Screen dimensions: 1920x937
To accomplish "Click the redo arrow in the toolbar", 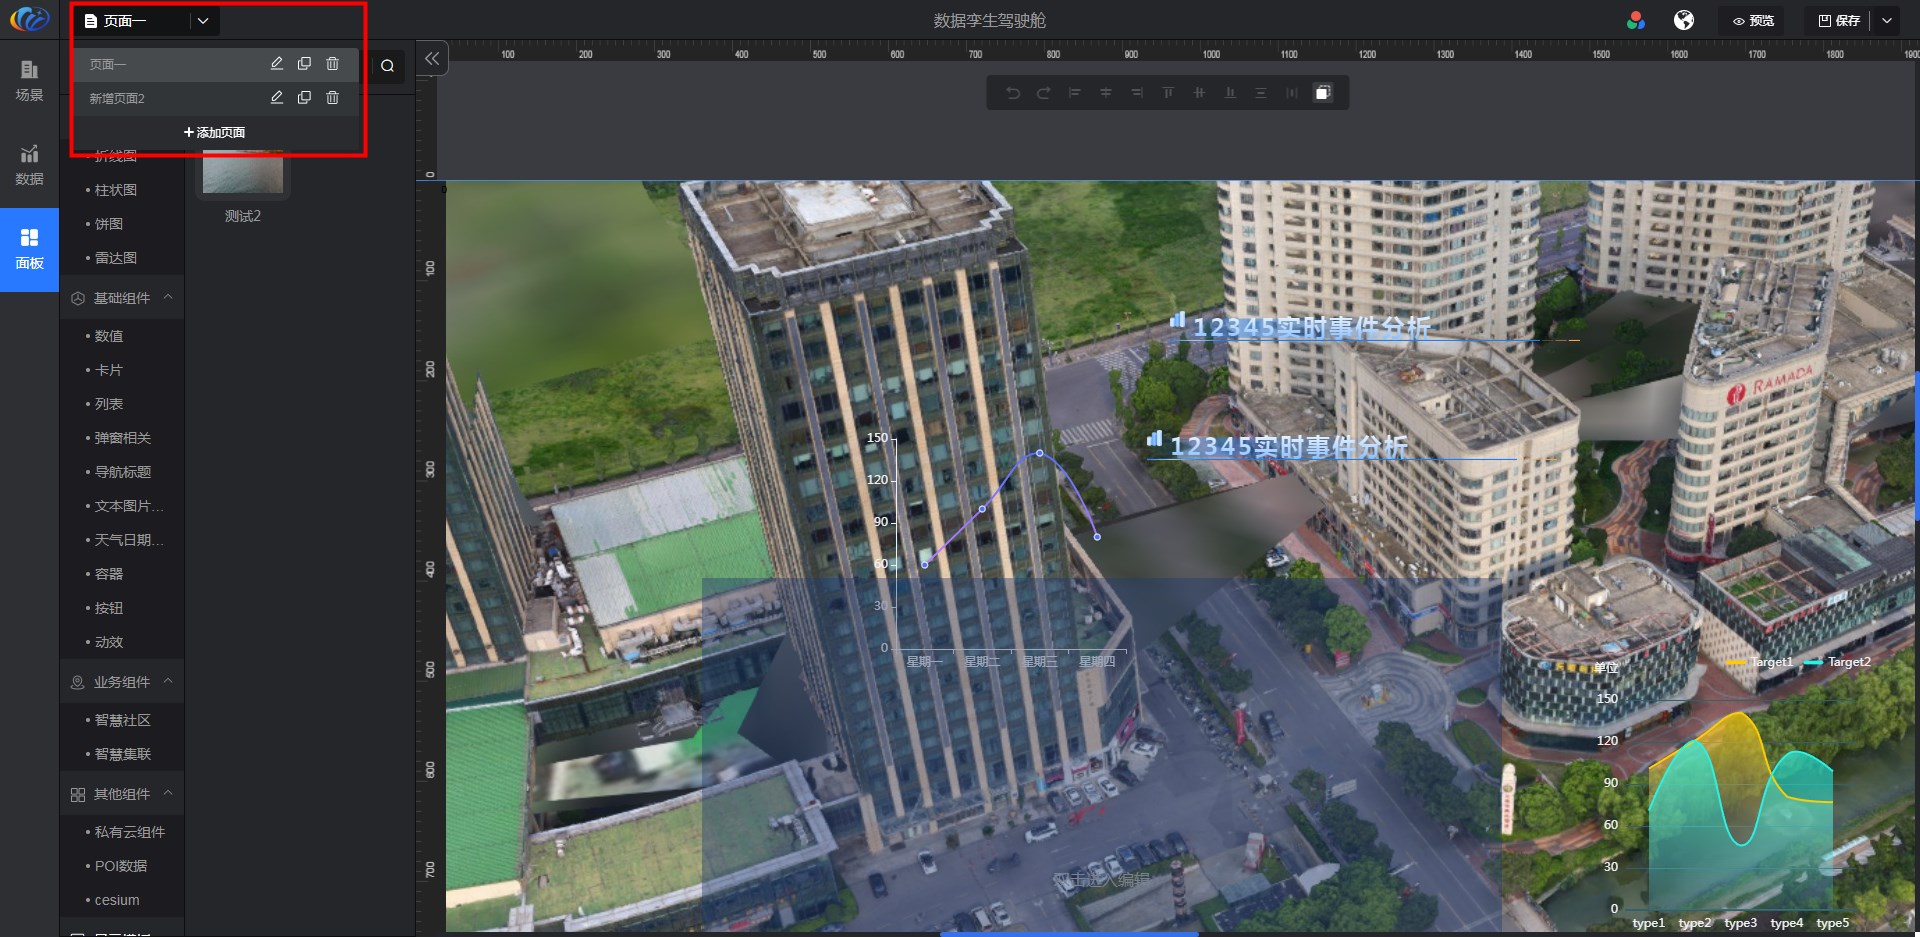I will [x=1043, y=93].
